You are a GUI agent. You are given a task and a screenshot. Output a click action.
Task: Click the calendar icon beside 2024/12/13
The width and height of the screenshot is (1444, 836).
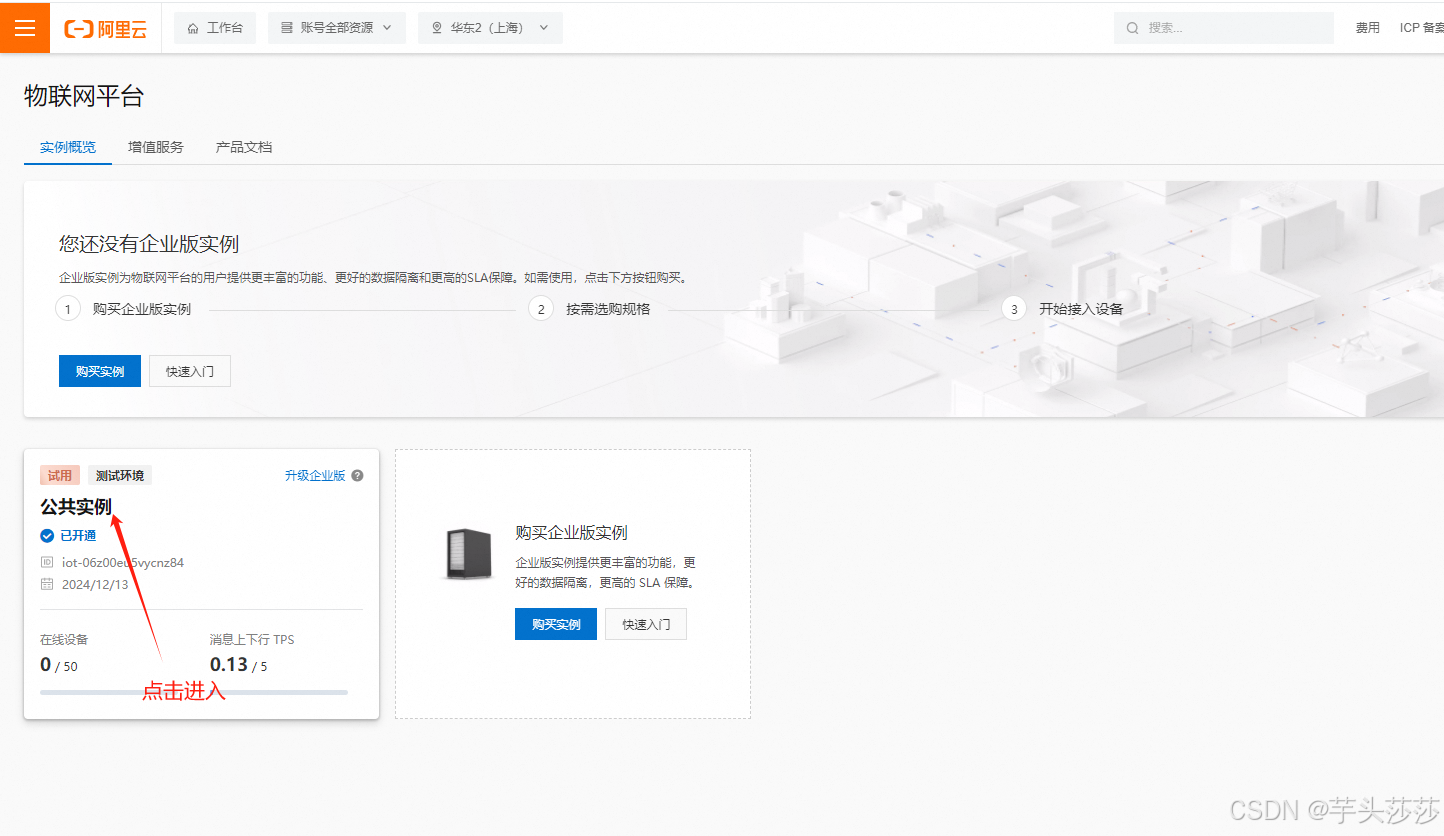(x=47, y=584)
